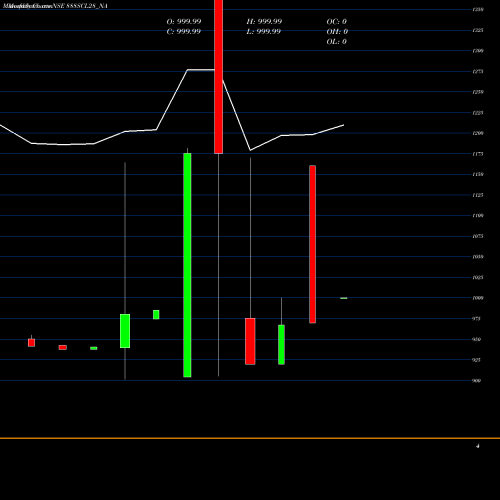The image size is (500, 500).
Task: Click the 1100 price axis label
Action: 478,215
